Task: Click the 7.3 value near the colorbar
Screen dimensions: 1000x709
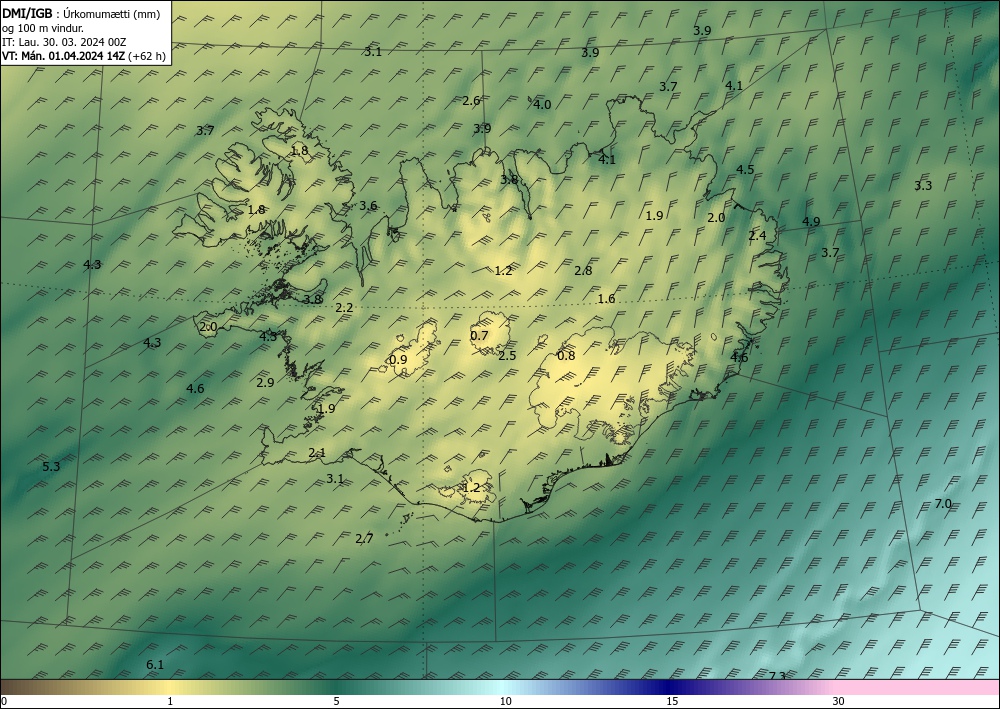Action: 777,676
